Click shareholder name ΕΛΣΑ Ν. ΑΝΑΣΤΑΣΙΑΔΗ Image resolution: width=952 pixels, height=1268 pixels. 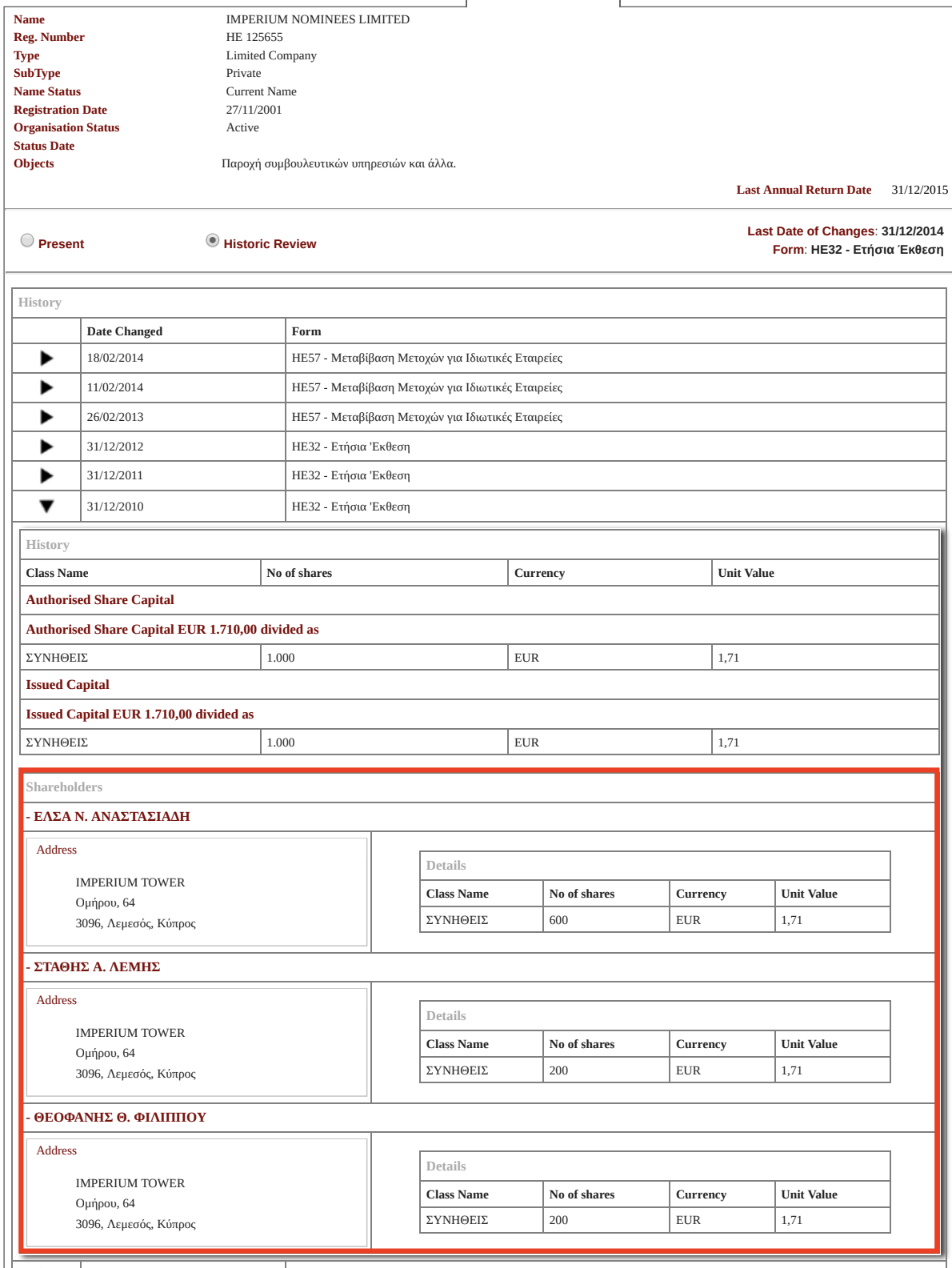click(x=108, y=817)
